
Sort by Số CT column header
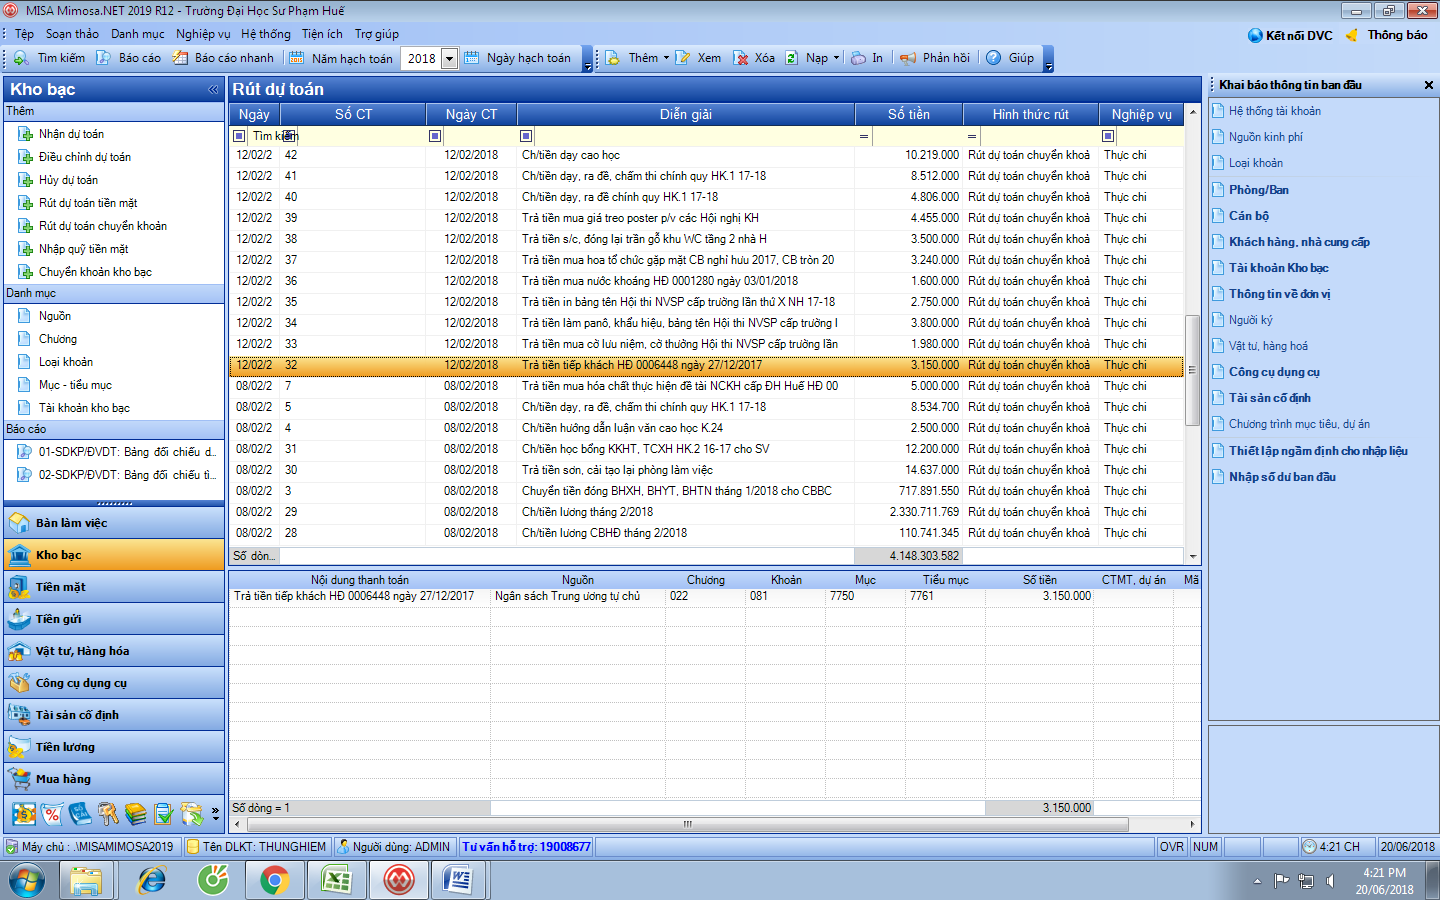point(353,114)
